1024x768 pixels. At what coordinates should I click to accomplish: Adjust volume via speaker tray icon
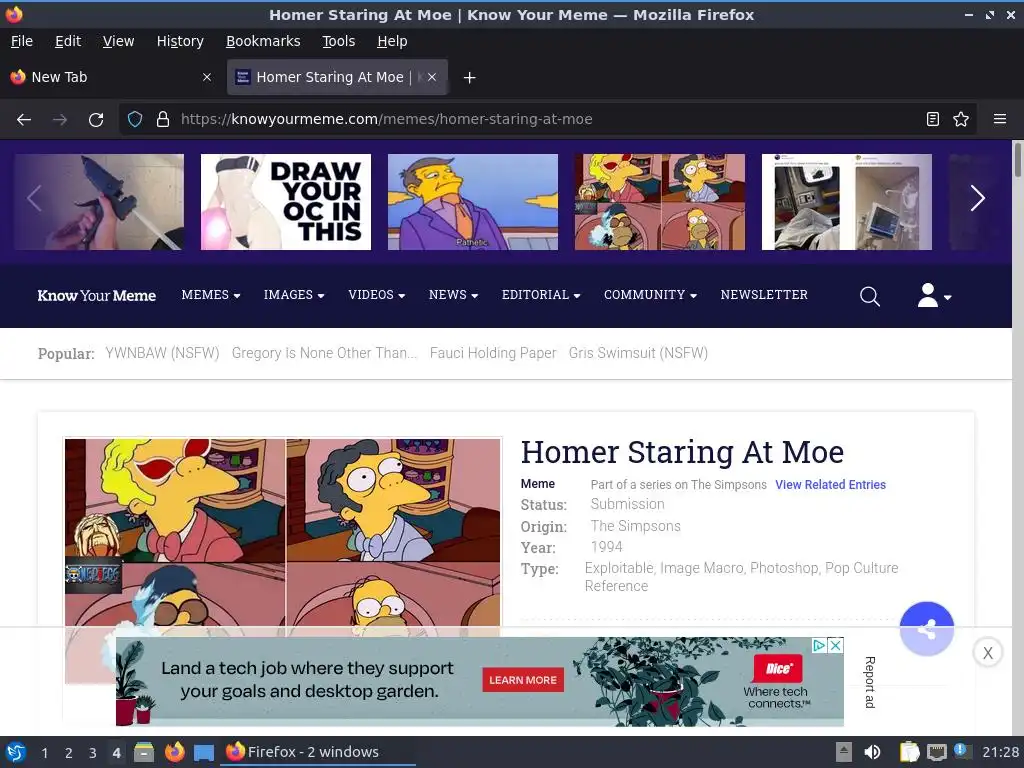(872, 752)
